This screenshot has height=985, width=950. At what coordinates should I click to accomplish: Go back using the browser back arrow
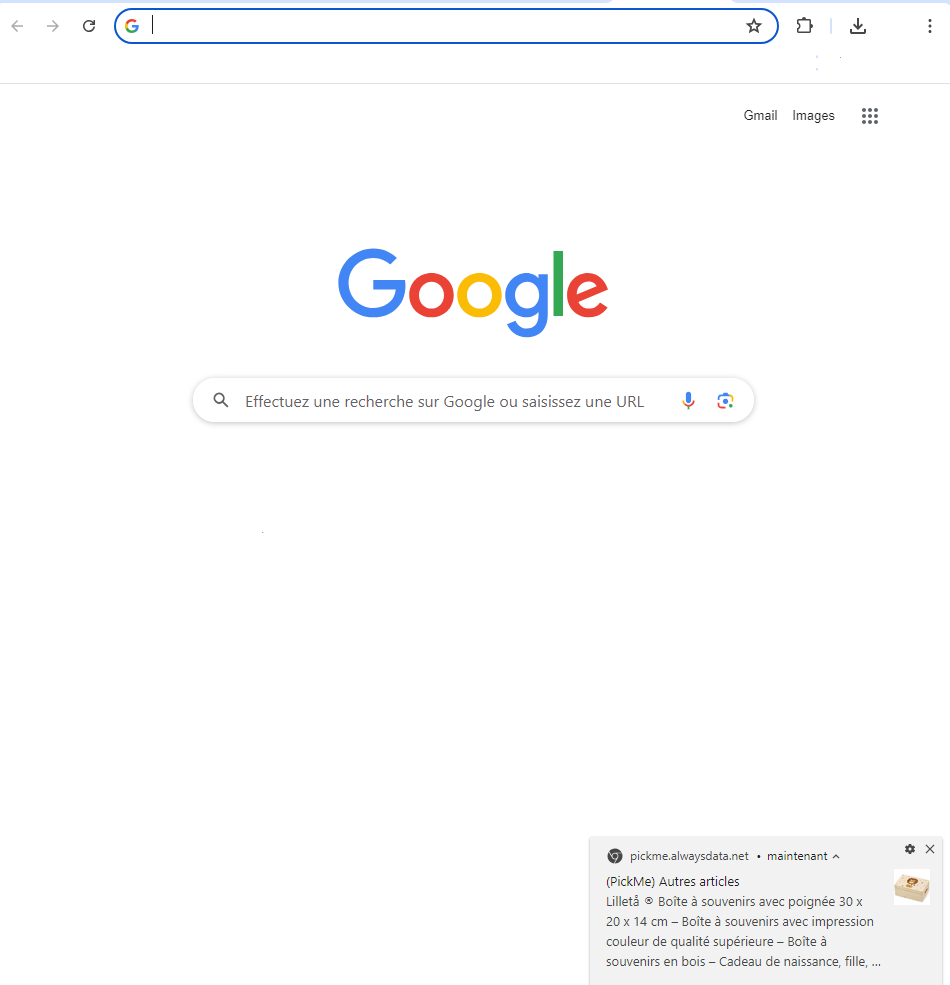pyautogui.click(x=18, y=26)
